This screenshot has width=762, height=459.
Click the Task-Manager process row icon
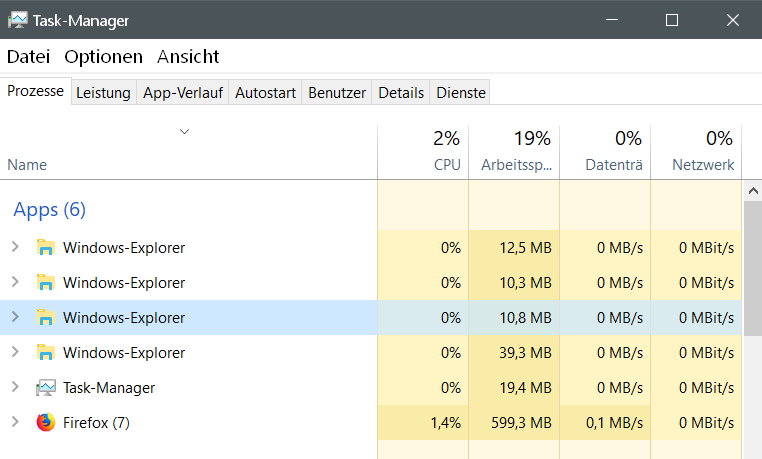point(46,387)
